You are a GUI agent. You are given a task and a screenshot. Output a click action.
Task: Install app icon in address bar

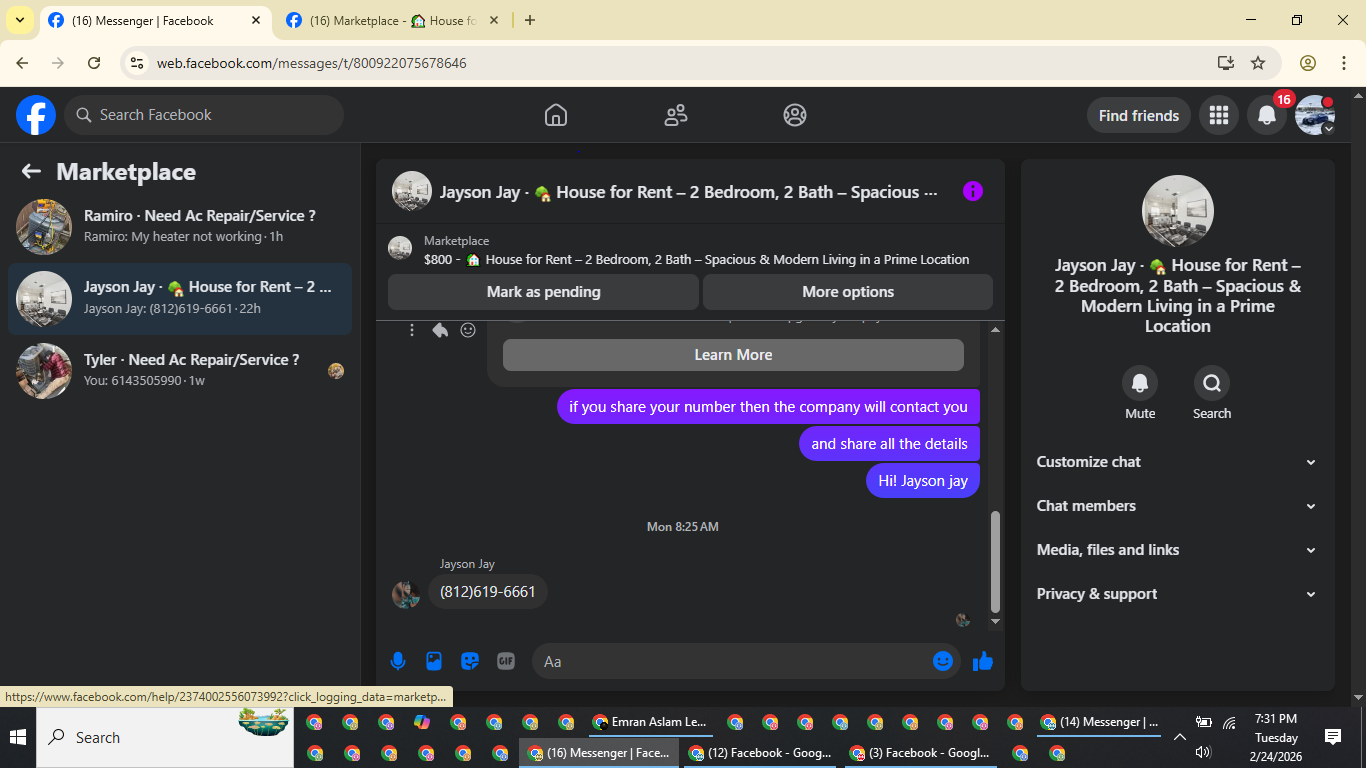[x=1226, y=63]
